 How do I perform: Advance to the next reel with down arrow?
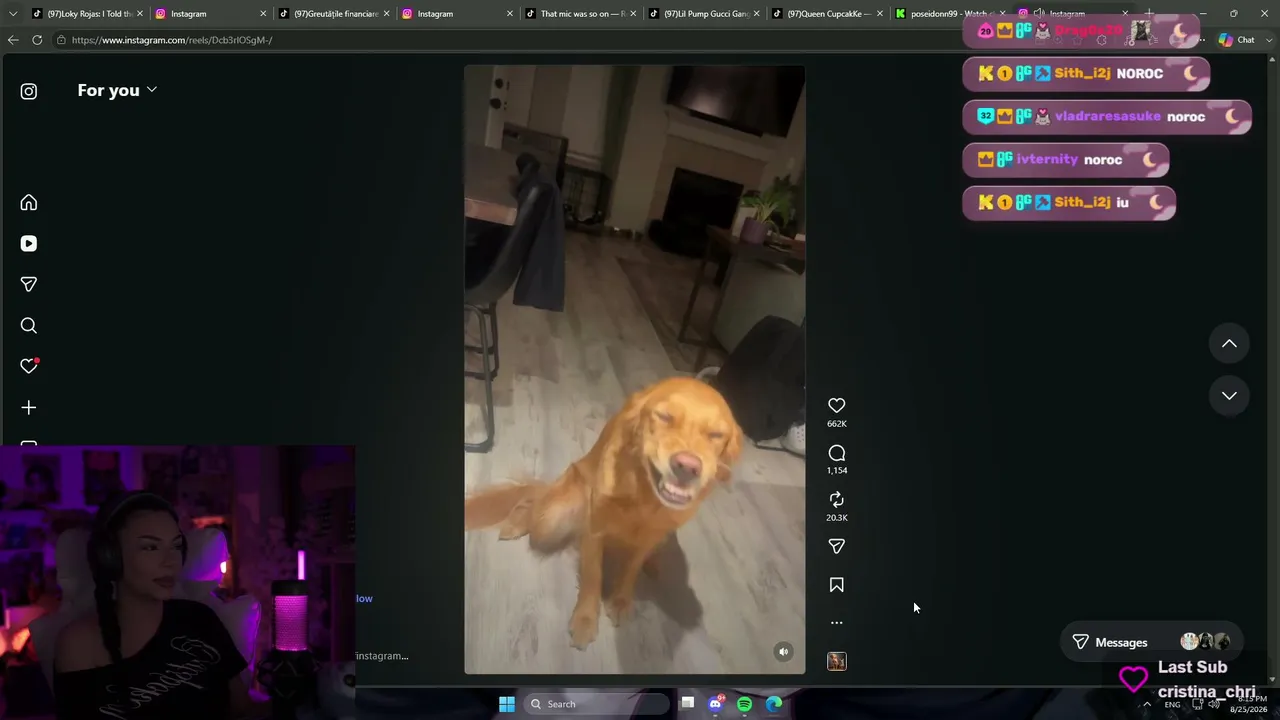coord(1229,396)
